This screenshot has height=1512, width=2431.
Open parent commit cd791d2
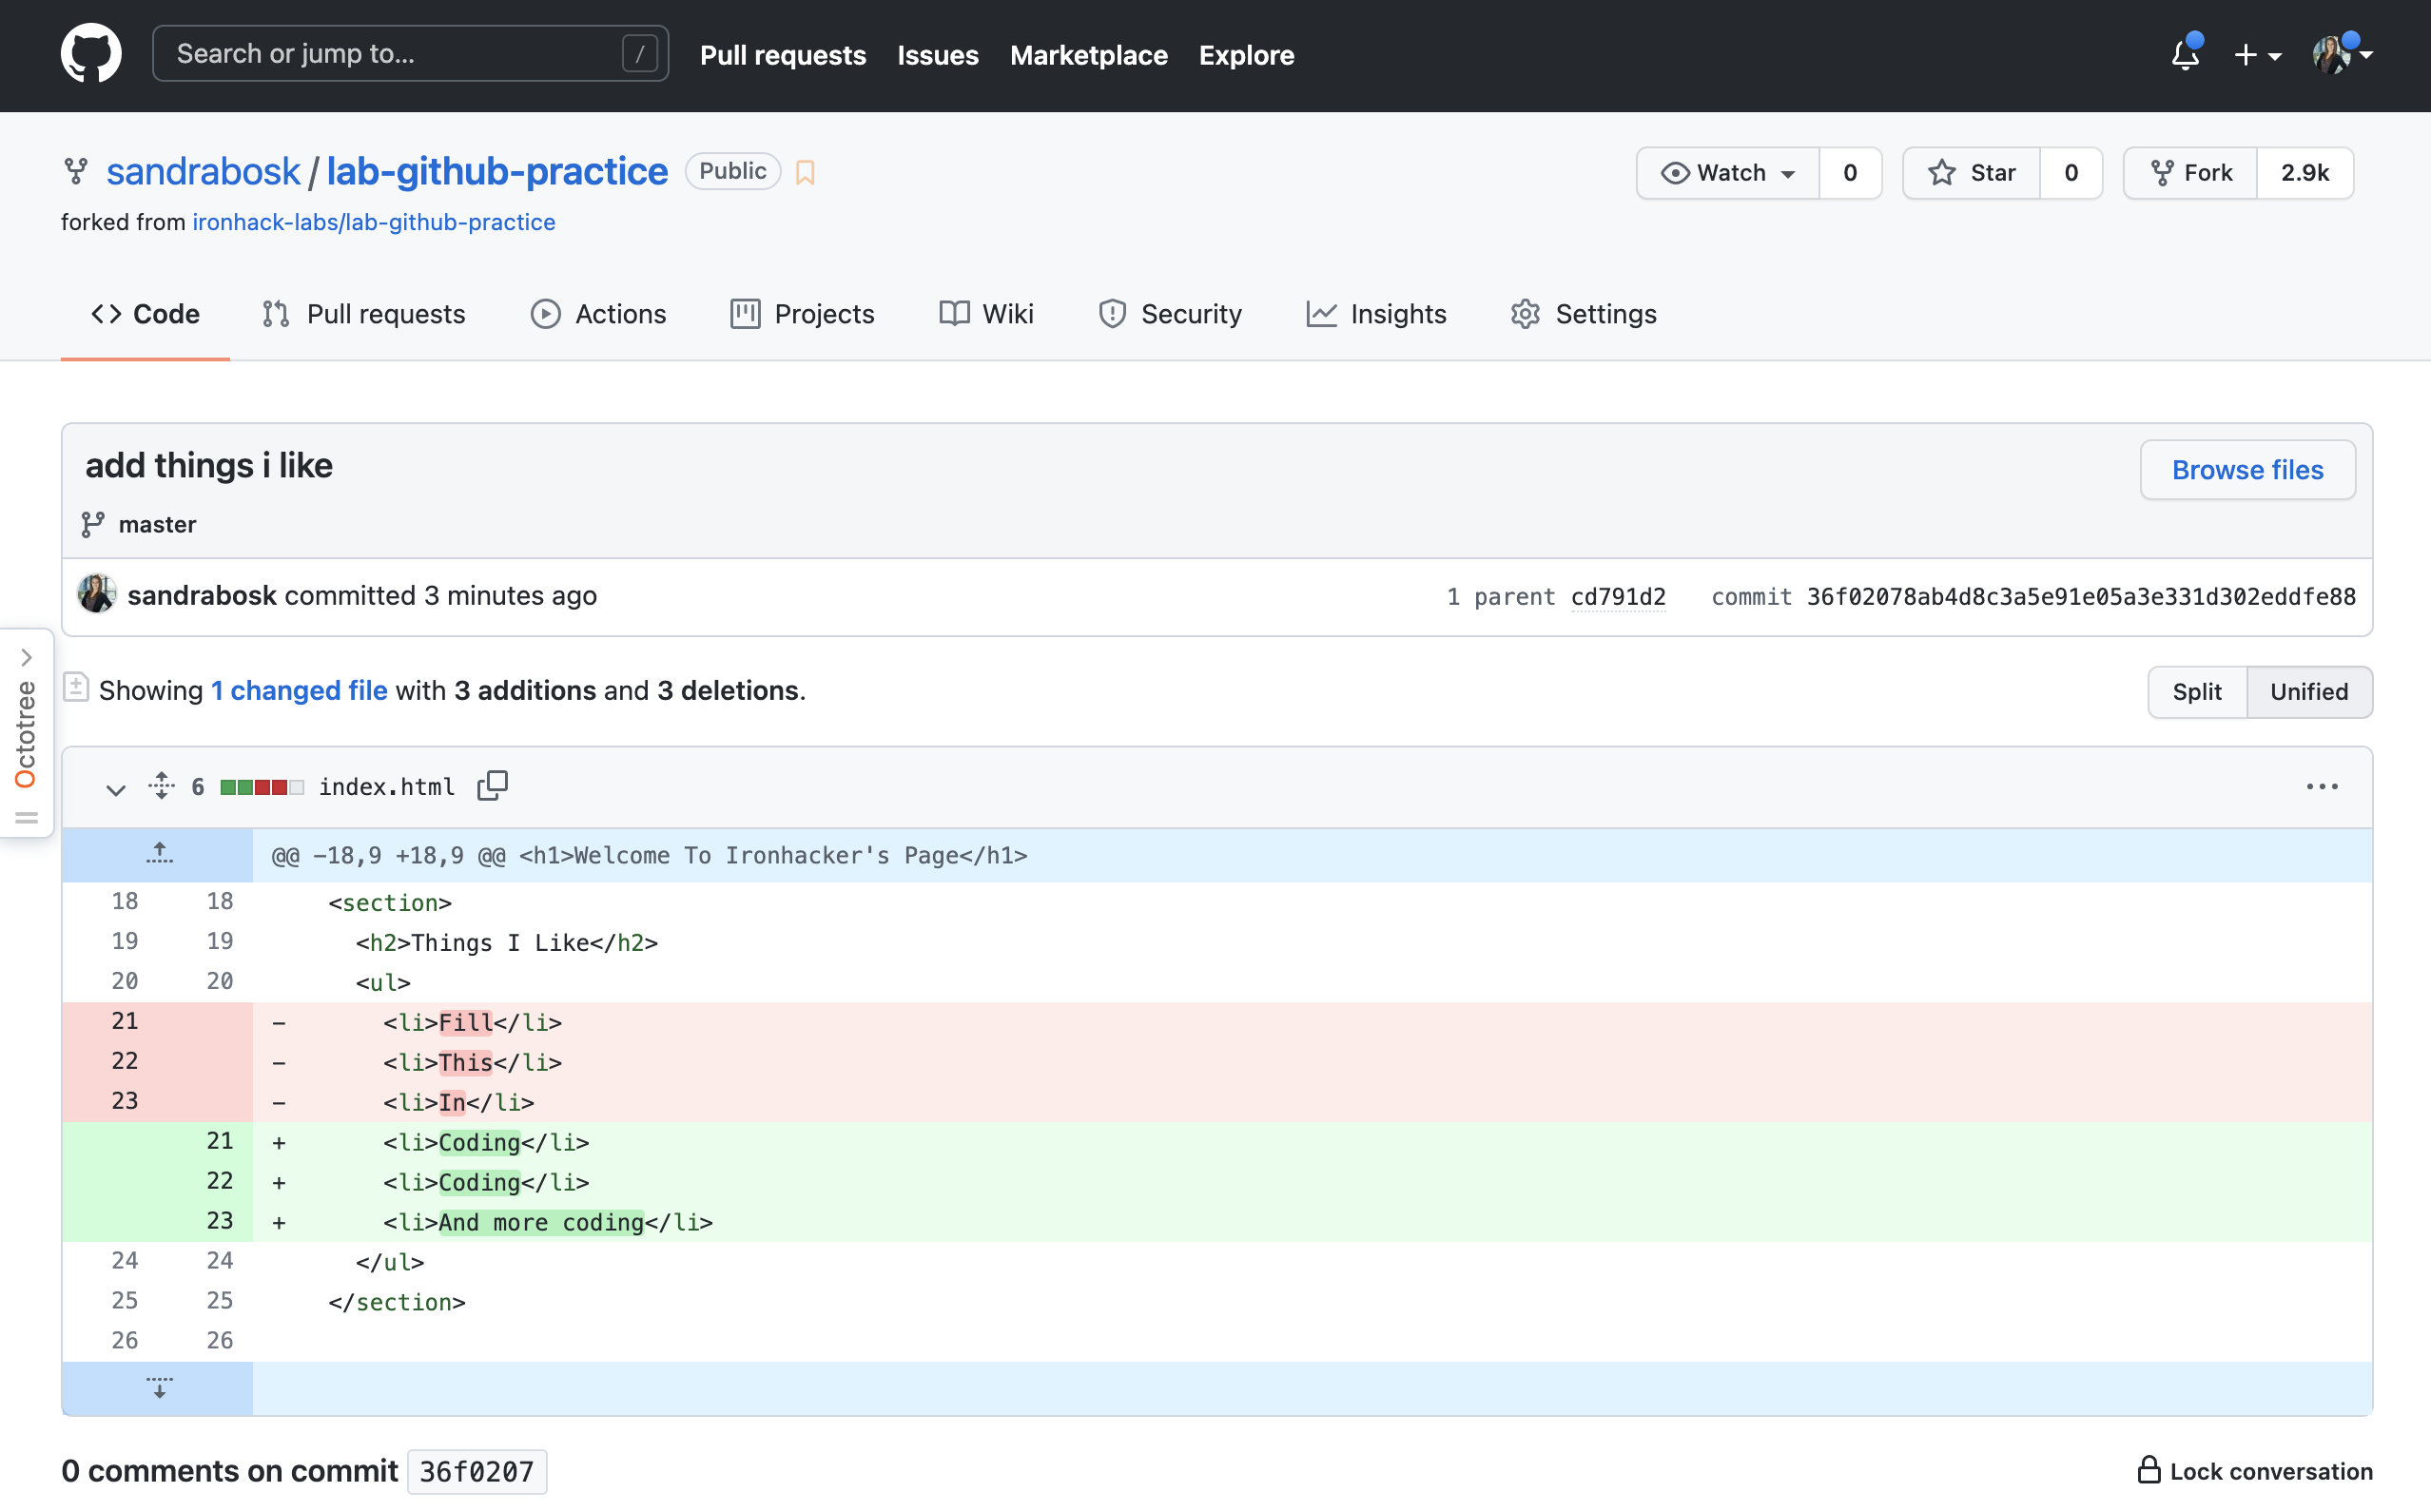[x=1618, y=596]
